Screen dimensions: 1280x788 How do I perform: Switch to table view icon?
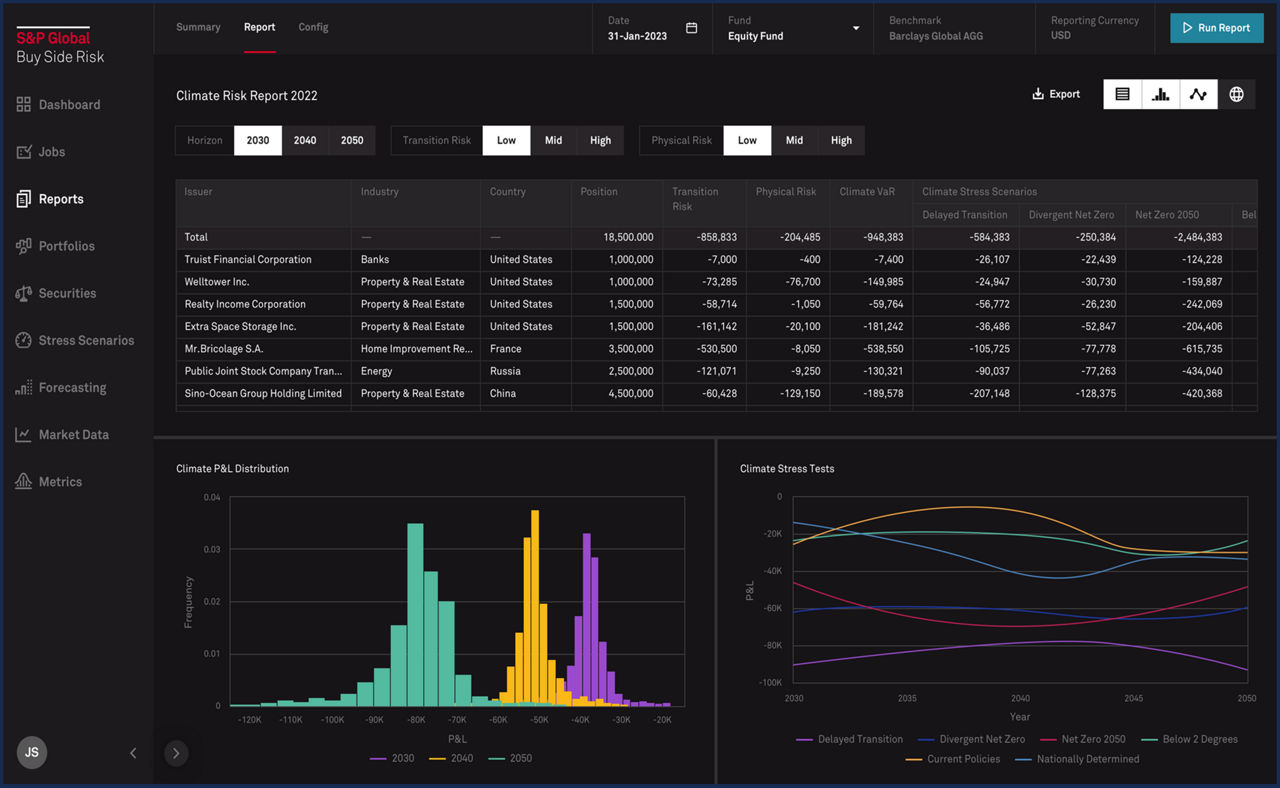point(1122,94)
